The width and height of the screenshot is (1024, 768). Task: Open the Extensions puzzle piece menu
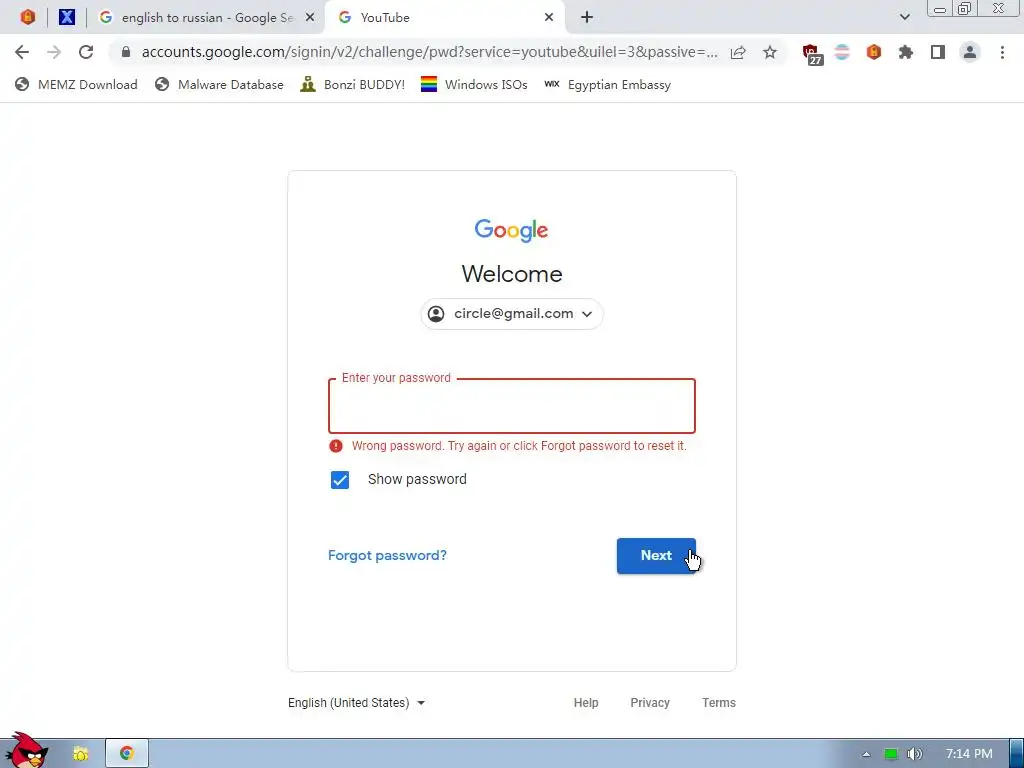905,52
